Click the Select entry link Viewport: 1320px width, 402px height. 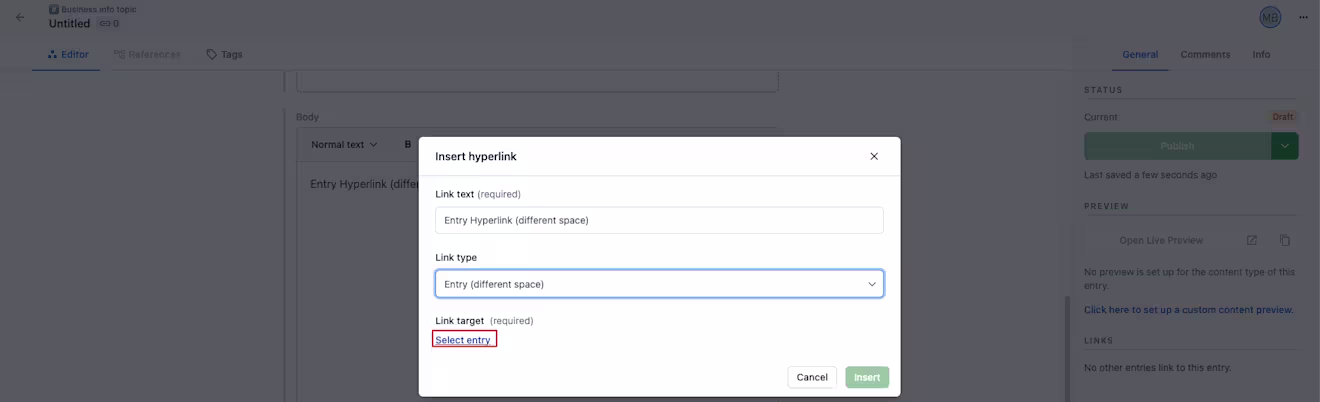(x=463, y=340)
